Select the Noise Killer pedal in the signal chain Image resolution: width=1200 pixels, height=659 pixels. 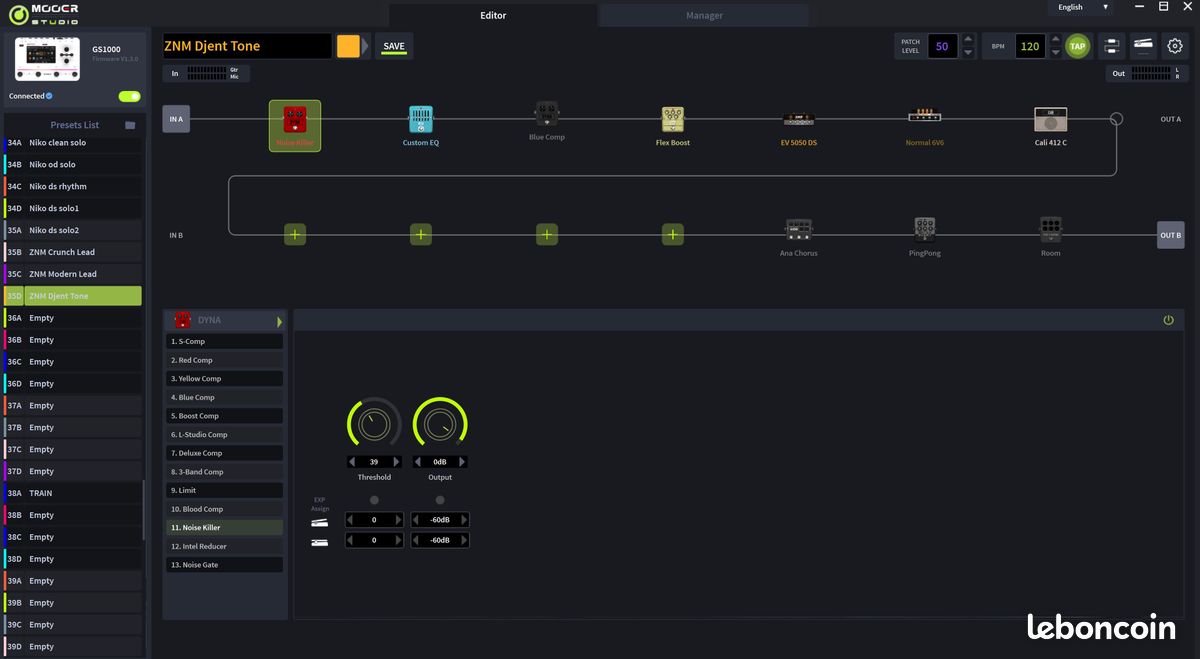pos(294,125)
